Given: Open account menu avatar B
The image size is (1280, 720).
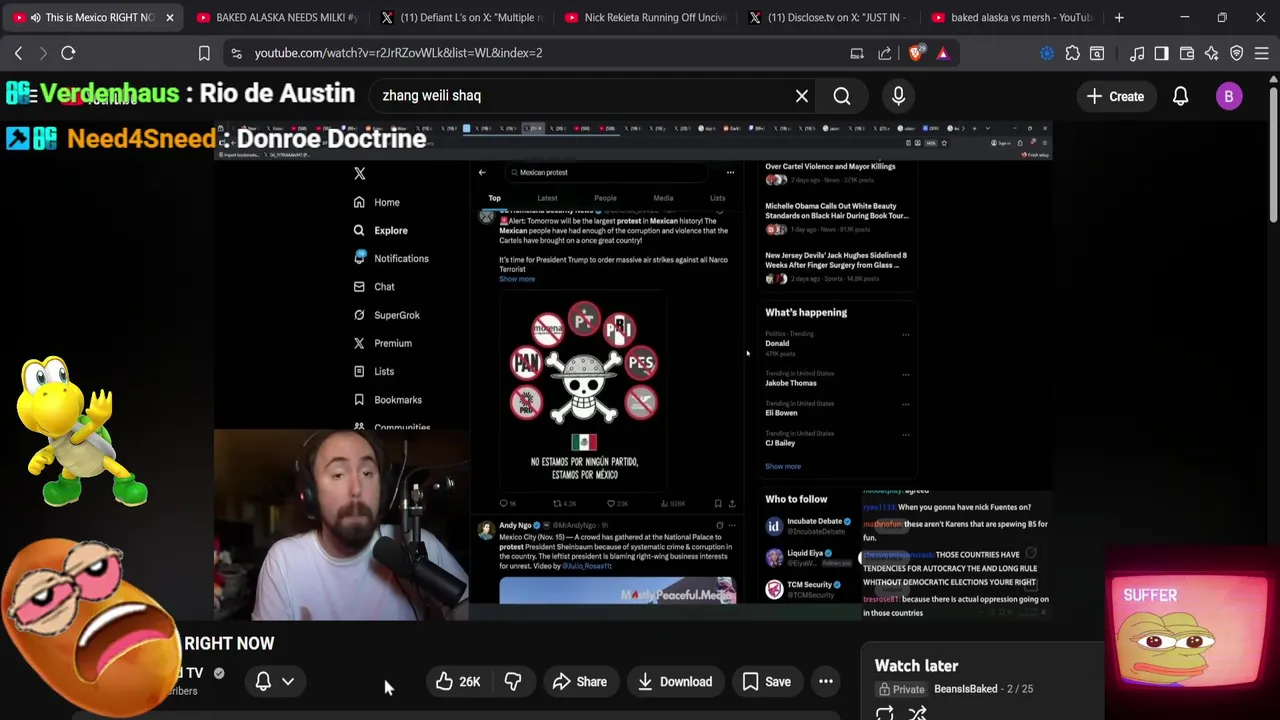Looking at the screenshot, I should pyautogui.click(x=1229, y=96).
